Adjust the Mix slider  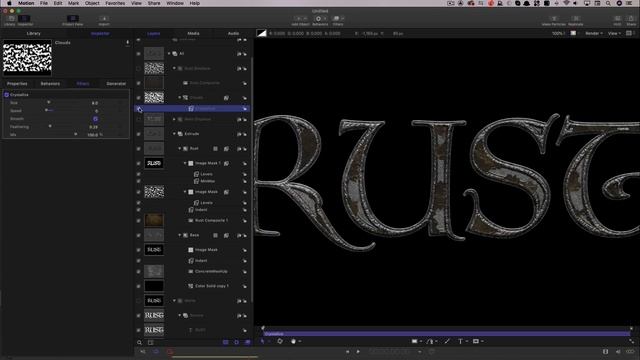76,134
